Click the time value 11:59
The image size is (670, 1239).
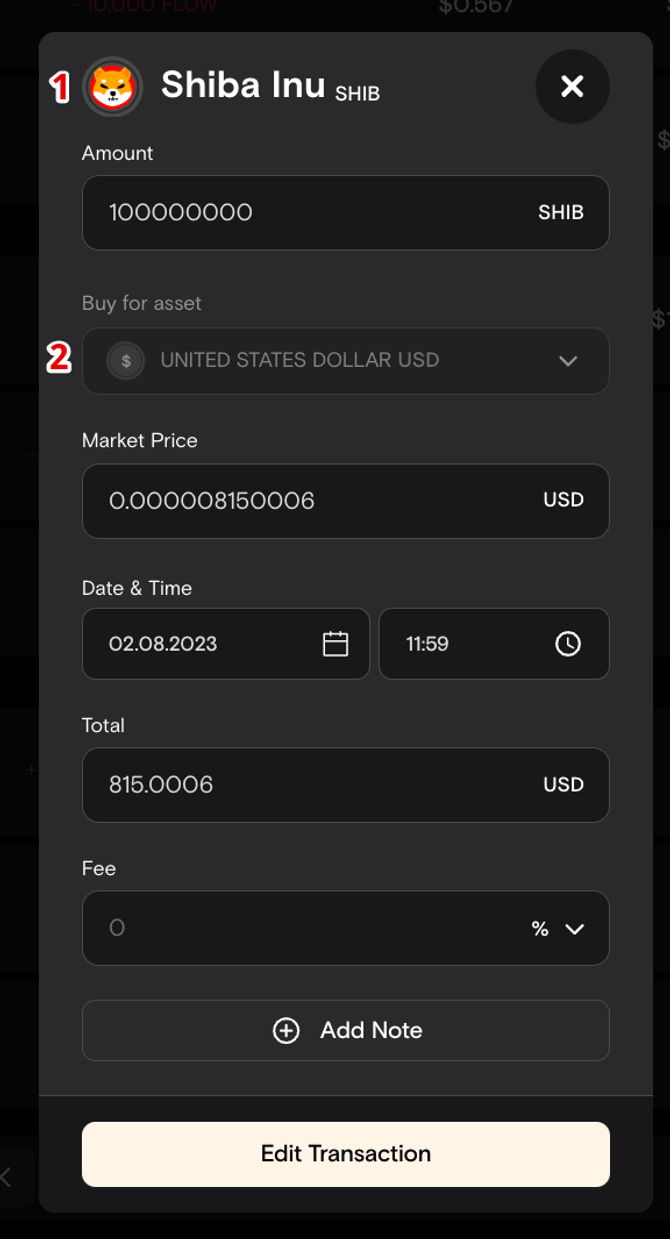[x=427, y=644]
